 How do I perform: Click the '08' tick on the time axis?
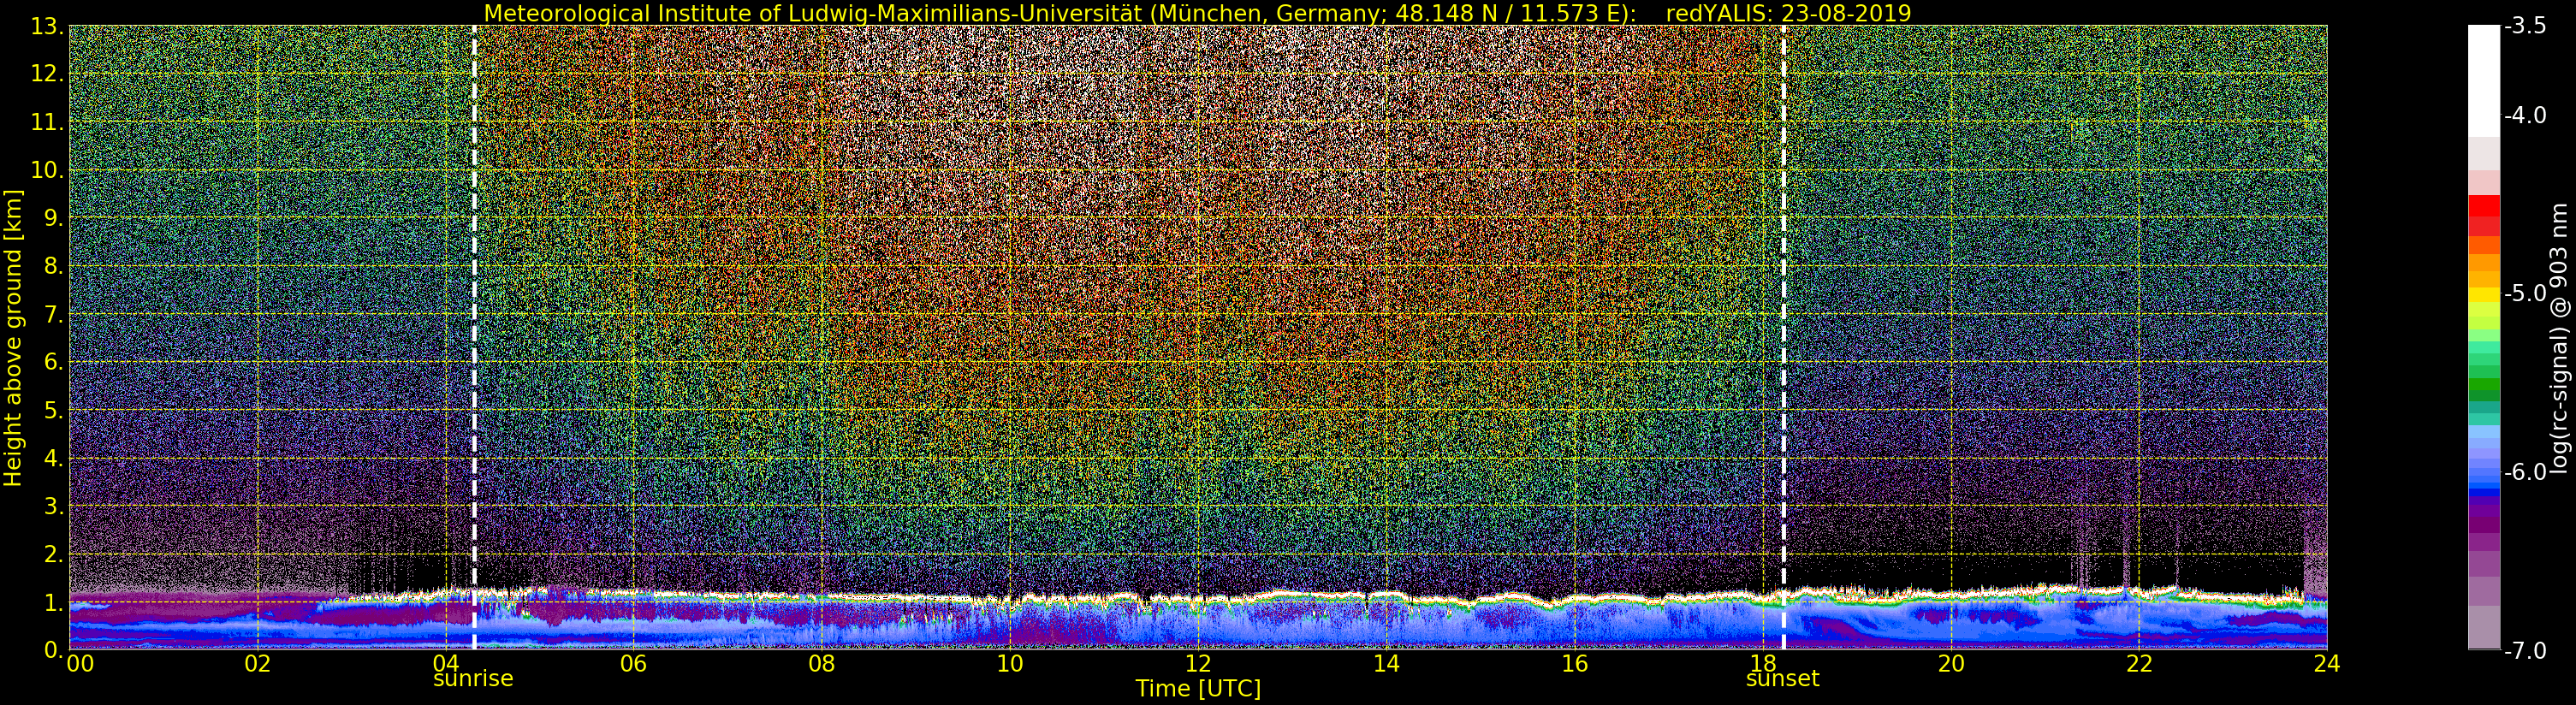(821, 663)
